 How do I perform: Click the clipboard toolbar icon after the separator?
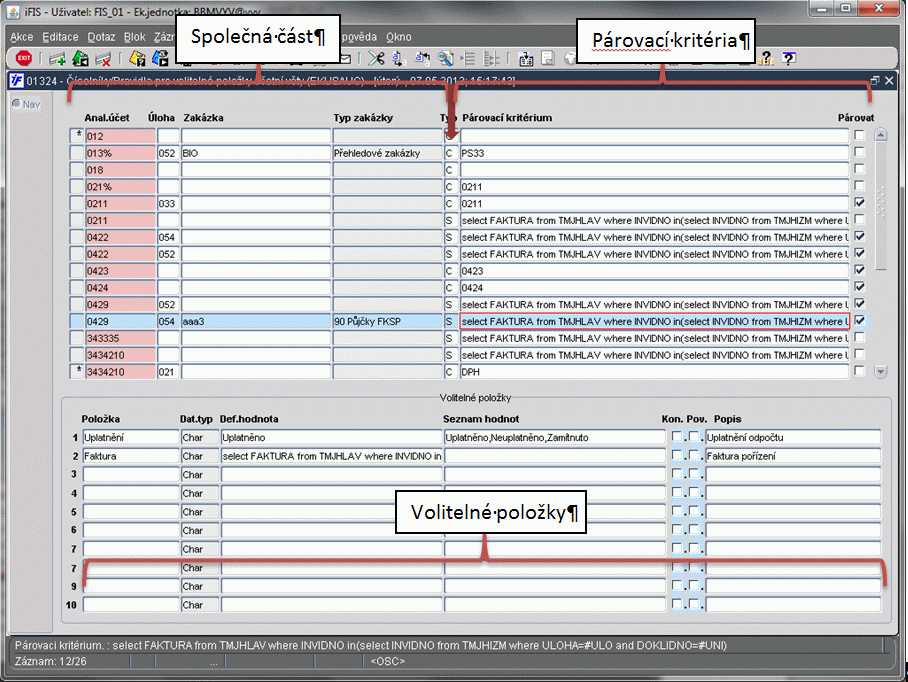526,58
